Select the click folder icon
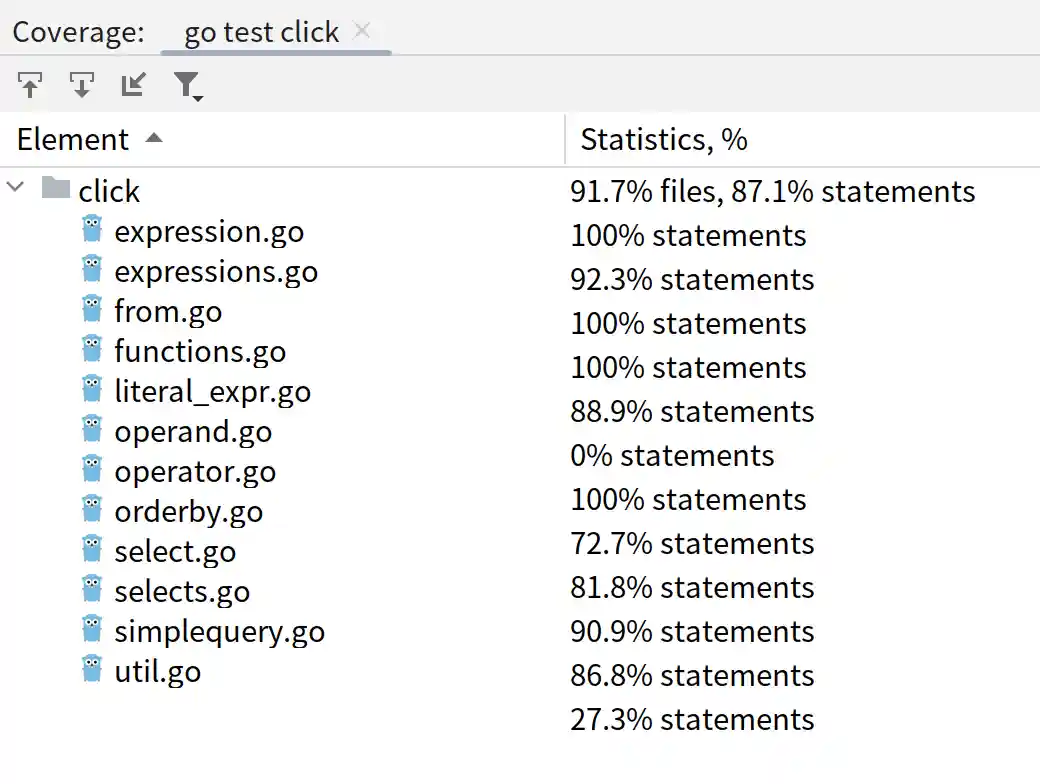 click(x=56, y=187)
